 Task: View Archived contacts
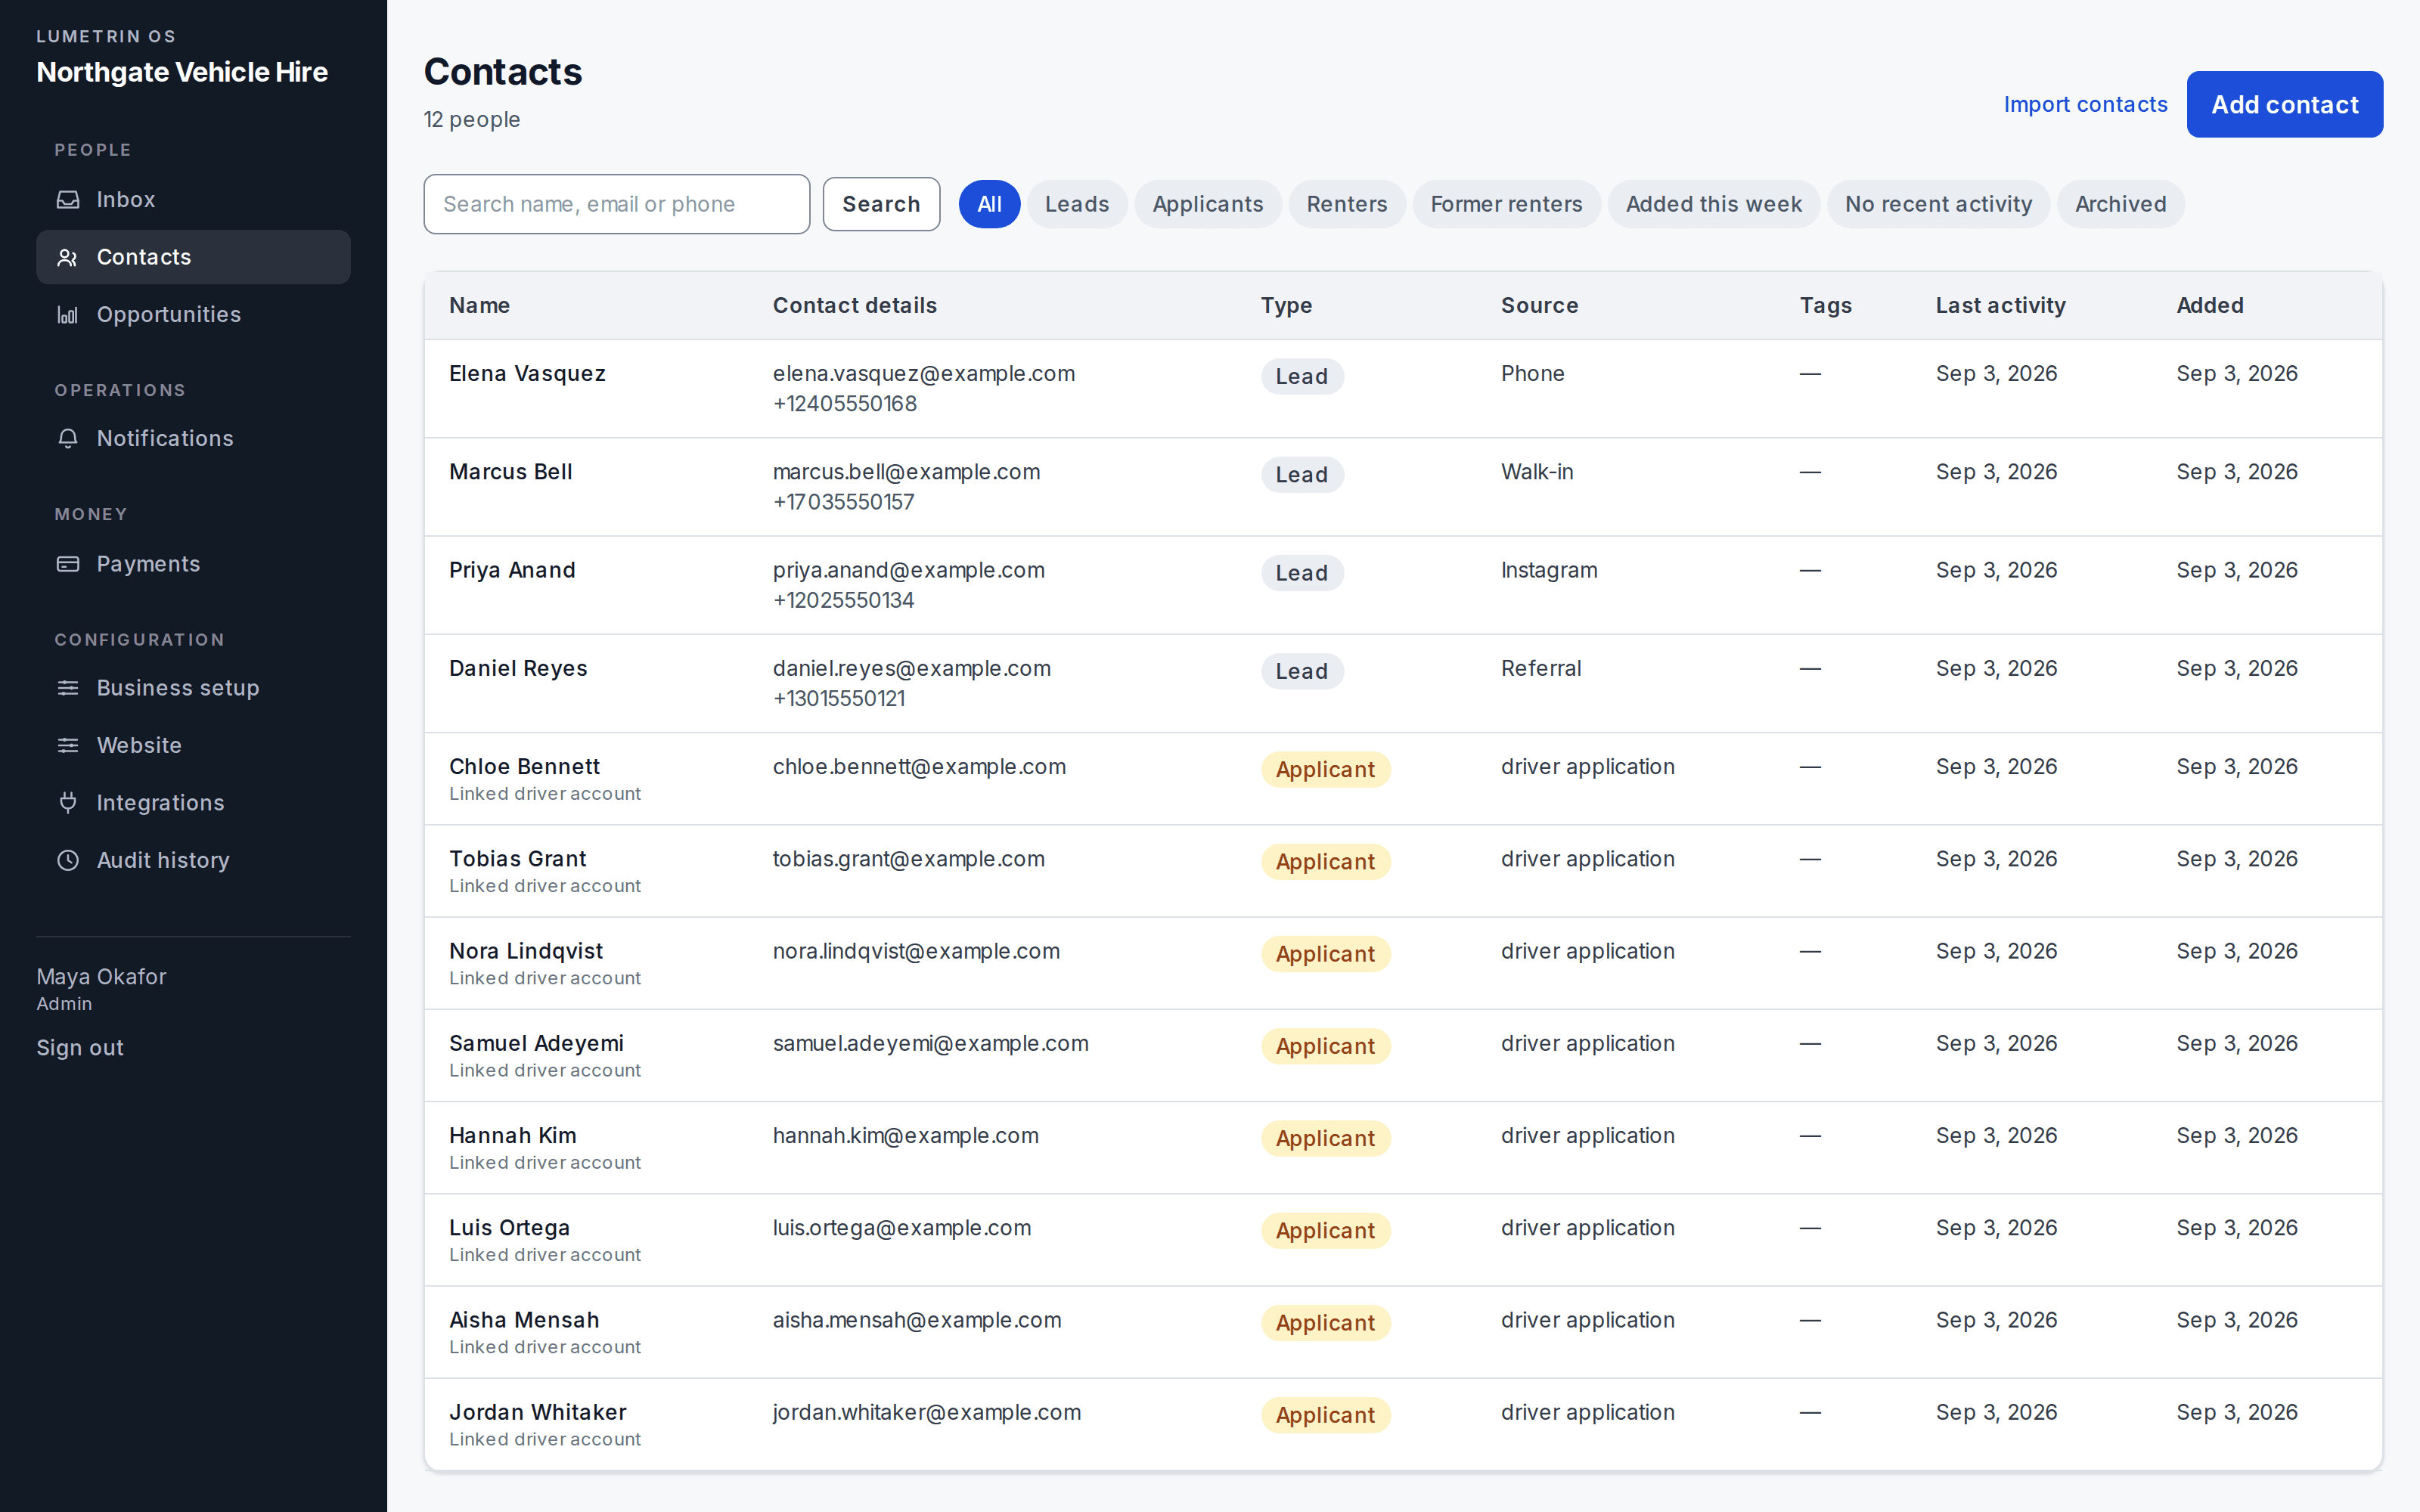click(x=2120, y=204)
